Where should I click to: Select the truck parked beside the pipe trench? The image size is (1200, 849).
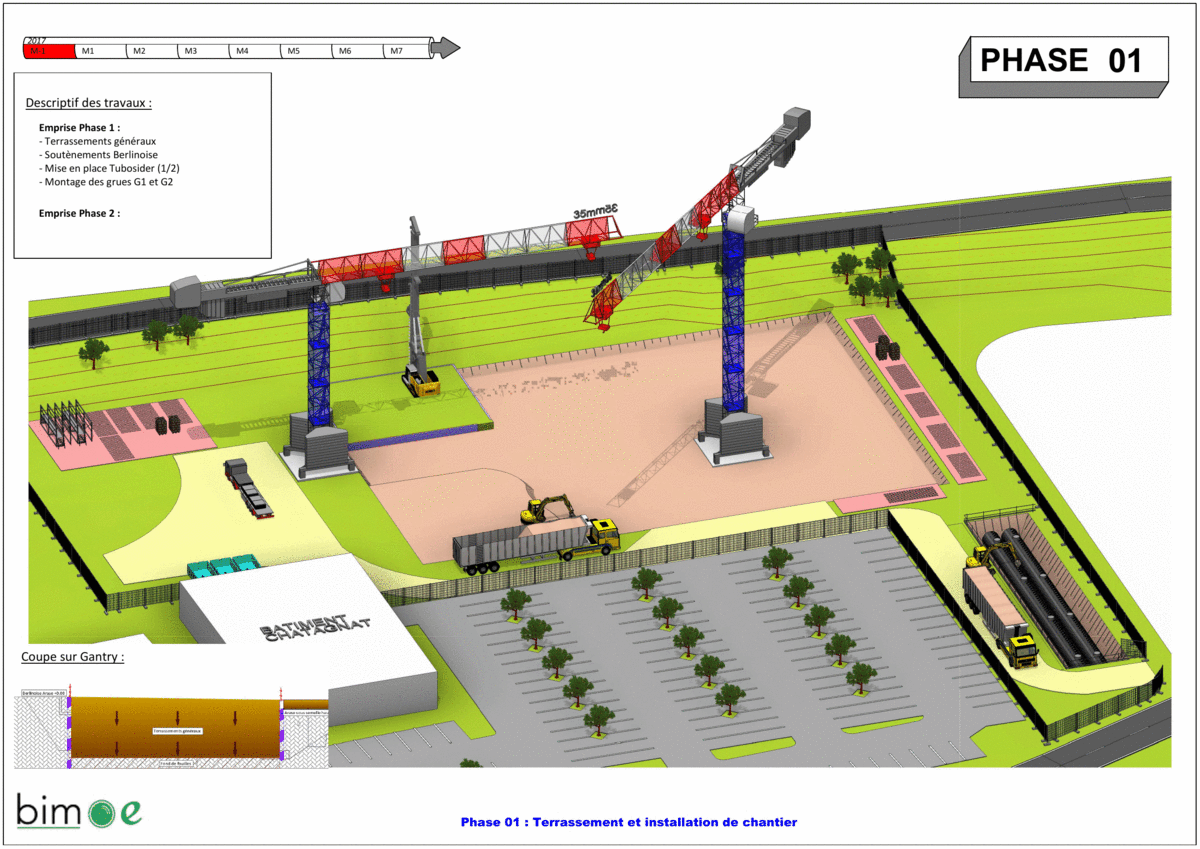pyautogui.click(x=1001, y=618)
